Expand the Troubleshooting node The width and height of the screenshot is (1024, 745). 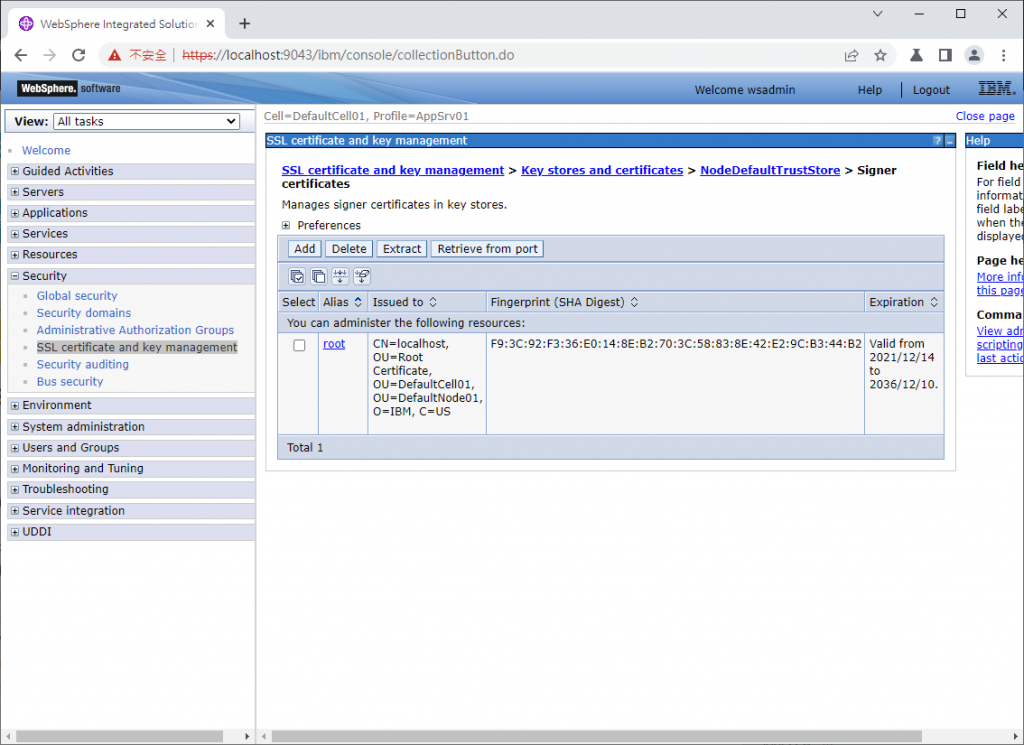coord(15,490)
